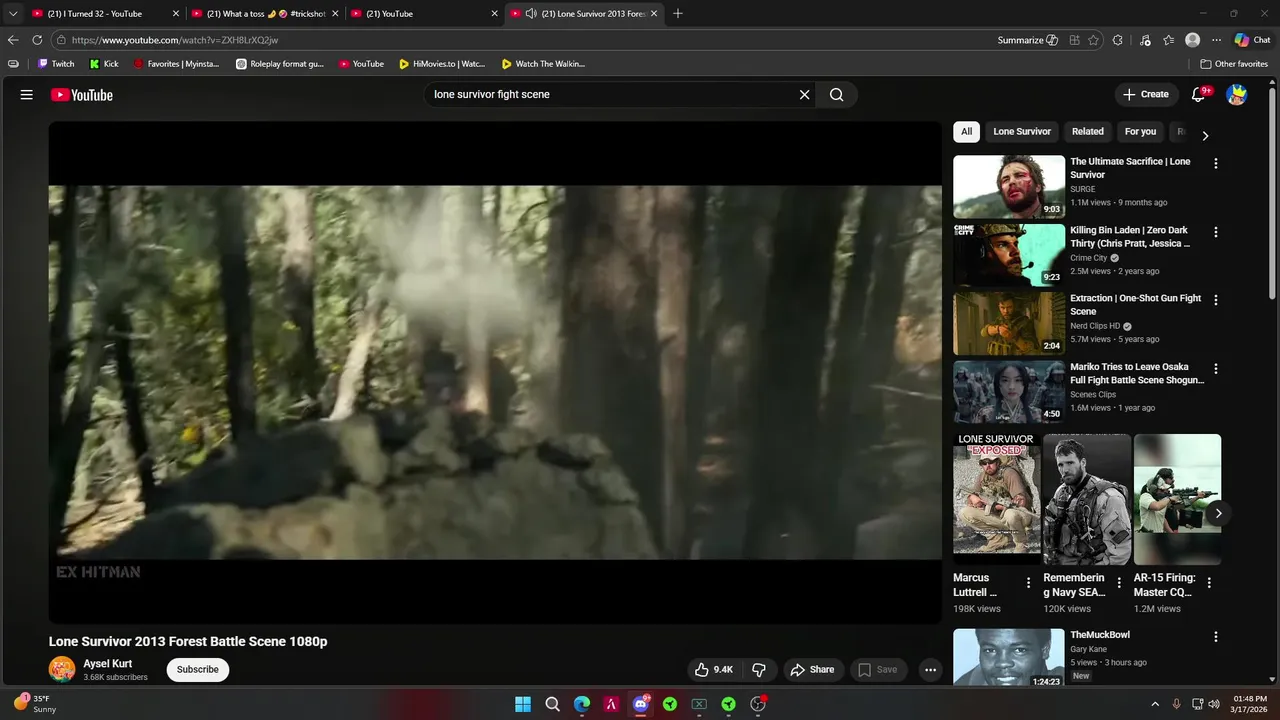
Task: Open taskbar Search
Action: tap(552, 704)
